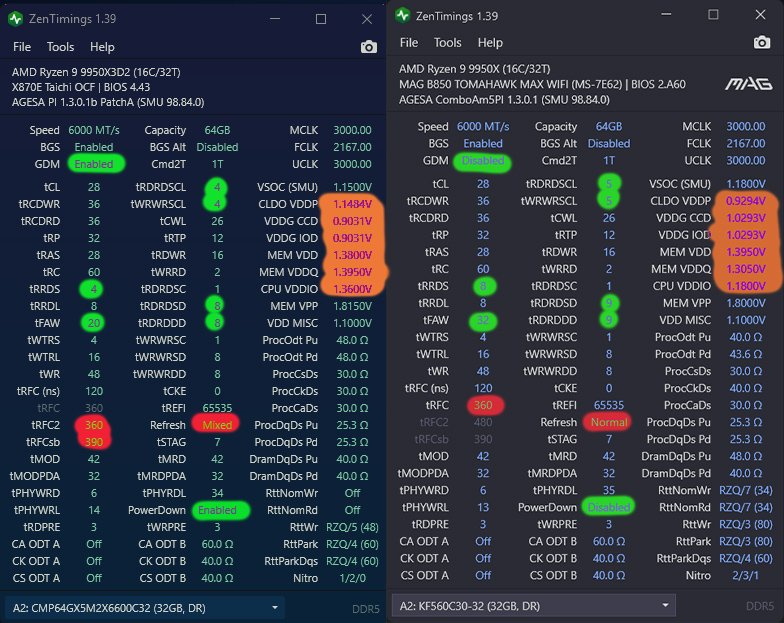Close the left ZenTimings window
The height and width of the screenshot is (623, 784).
[x=366, y=19]
